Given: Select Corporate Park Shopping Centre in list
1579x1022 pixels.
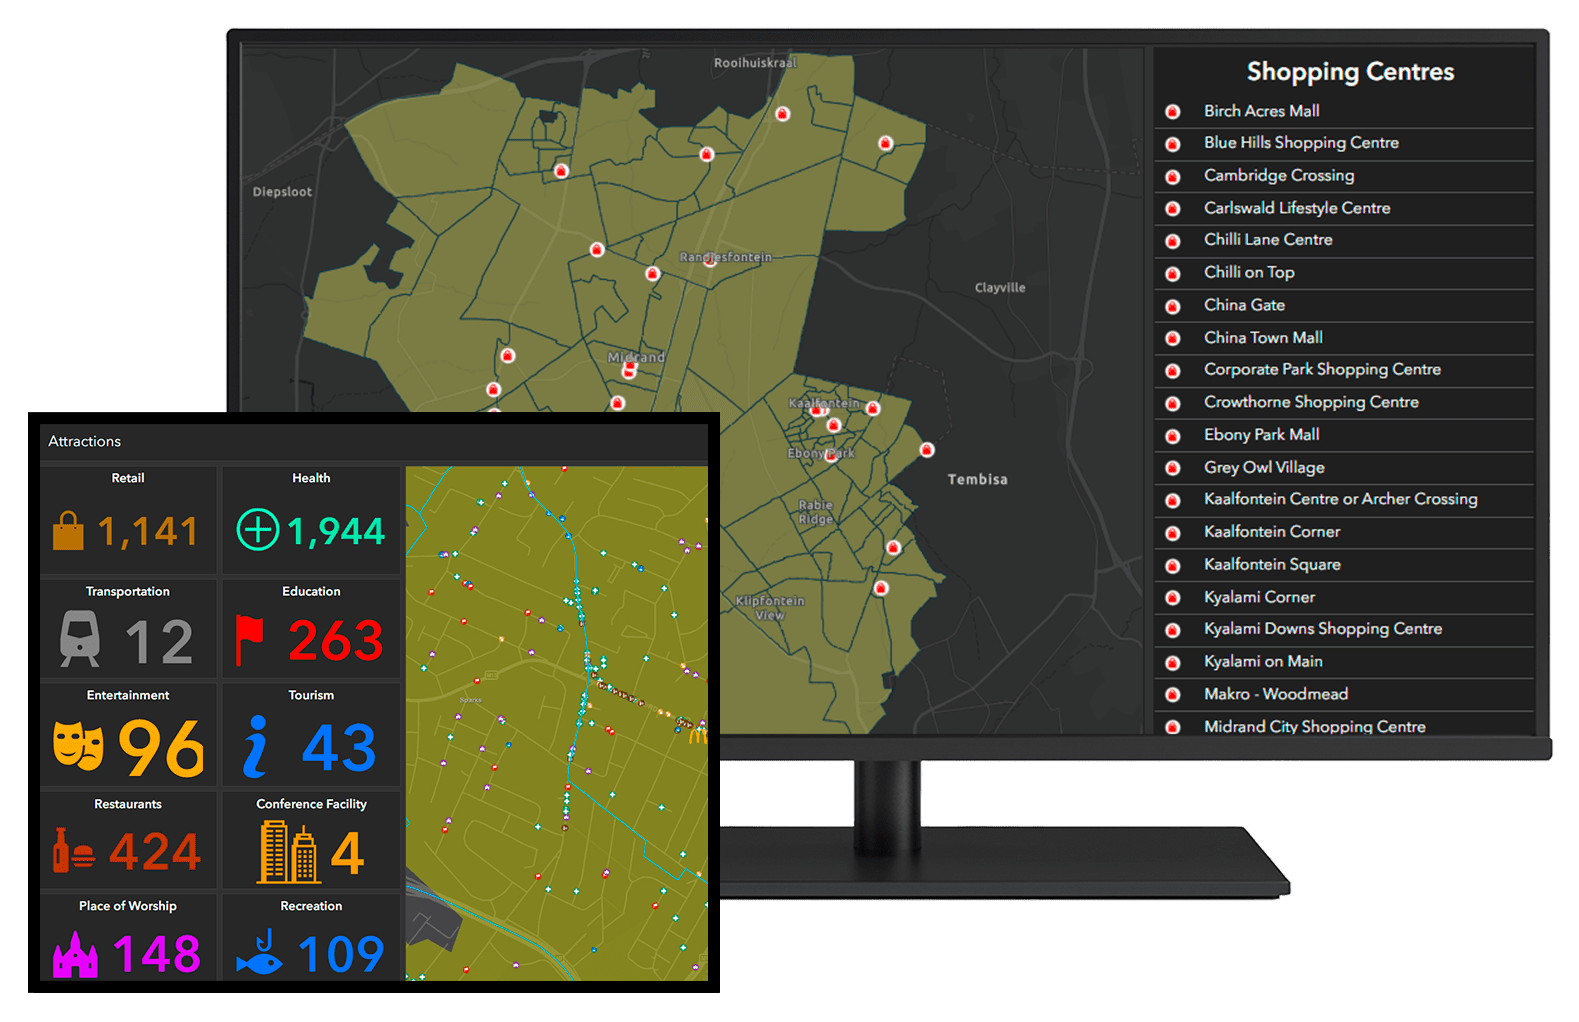Looking at the screenshot, I should (x=1344, y=371).
